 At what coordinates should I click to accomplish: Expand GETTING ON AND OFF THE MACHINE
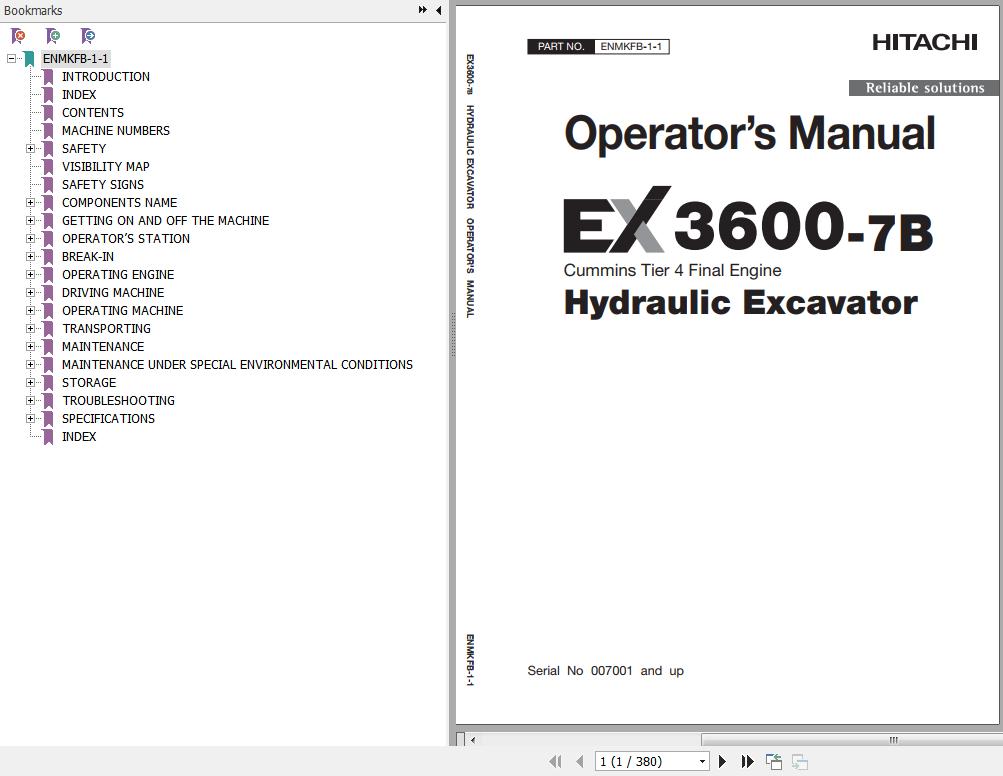pyautogui.click(x=30, y=220)
